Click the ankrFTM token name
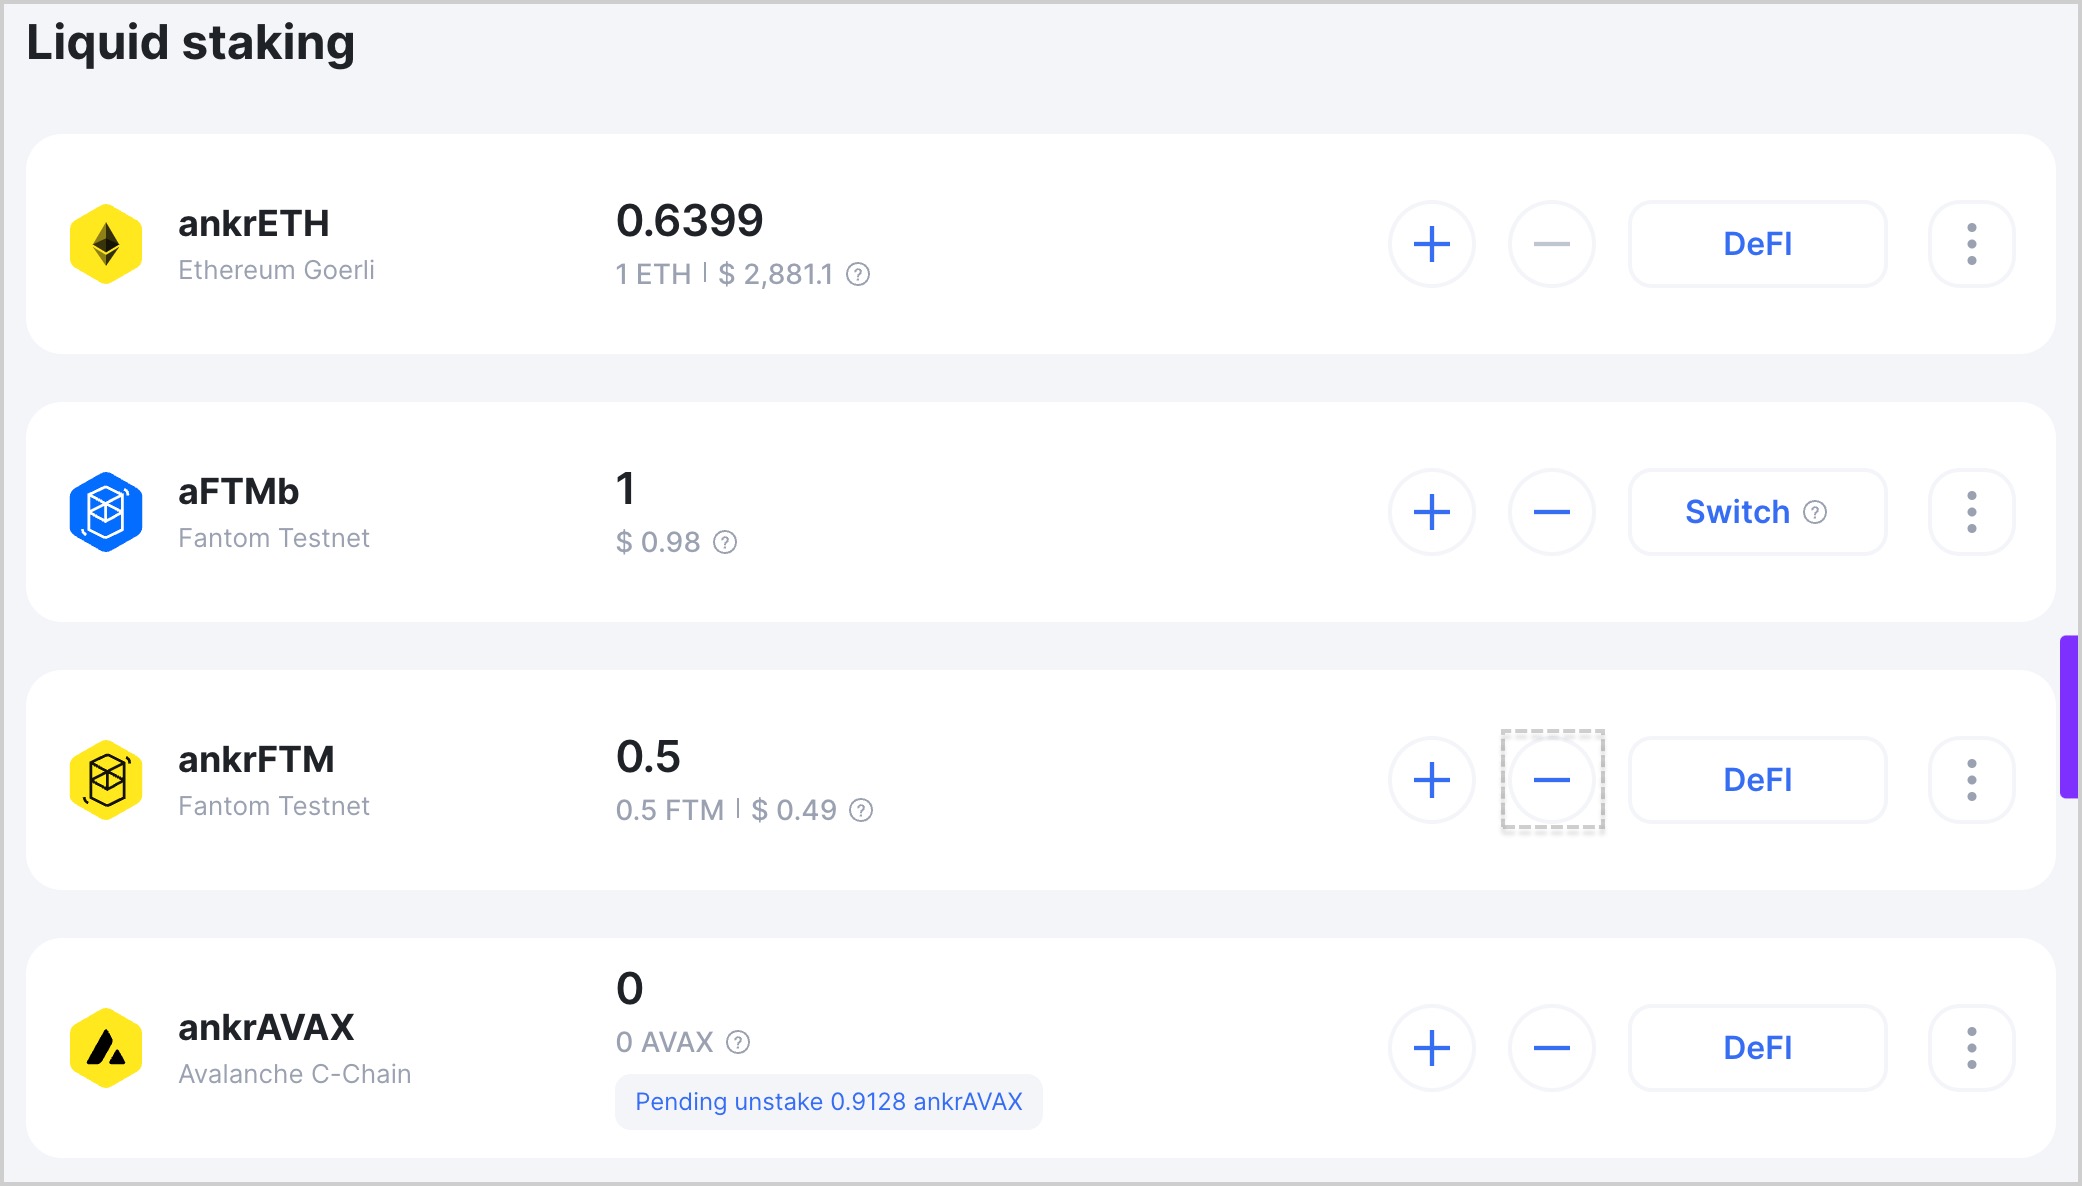The image size is (2082, 1186). click(x=257, y=760)
